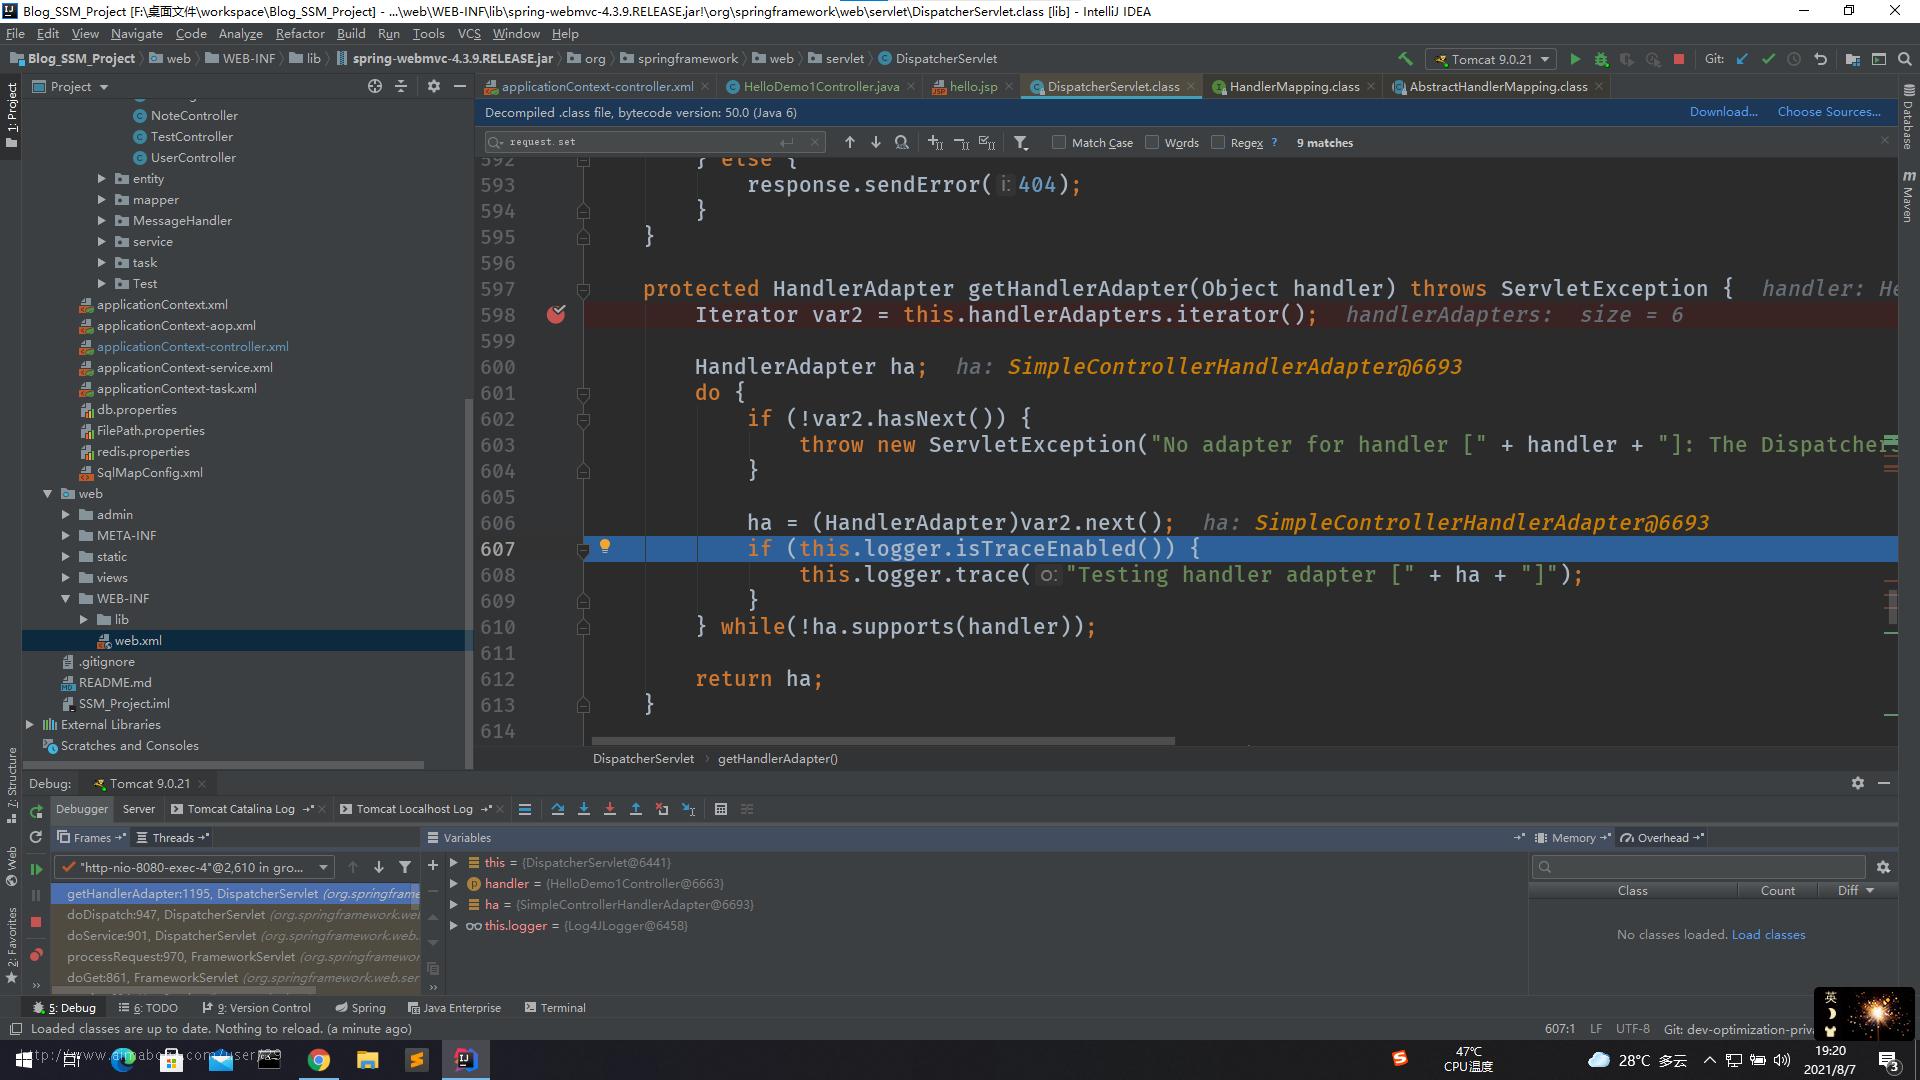Enable Words search checkbox
1920x1080 pixels.
point(1152,142)
